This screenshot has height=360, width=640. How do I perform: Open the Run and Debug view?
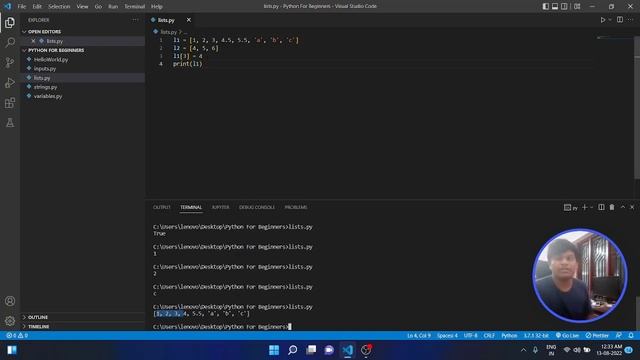10,82
